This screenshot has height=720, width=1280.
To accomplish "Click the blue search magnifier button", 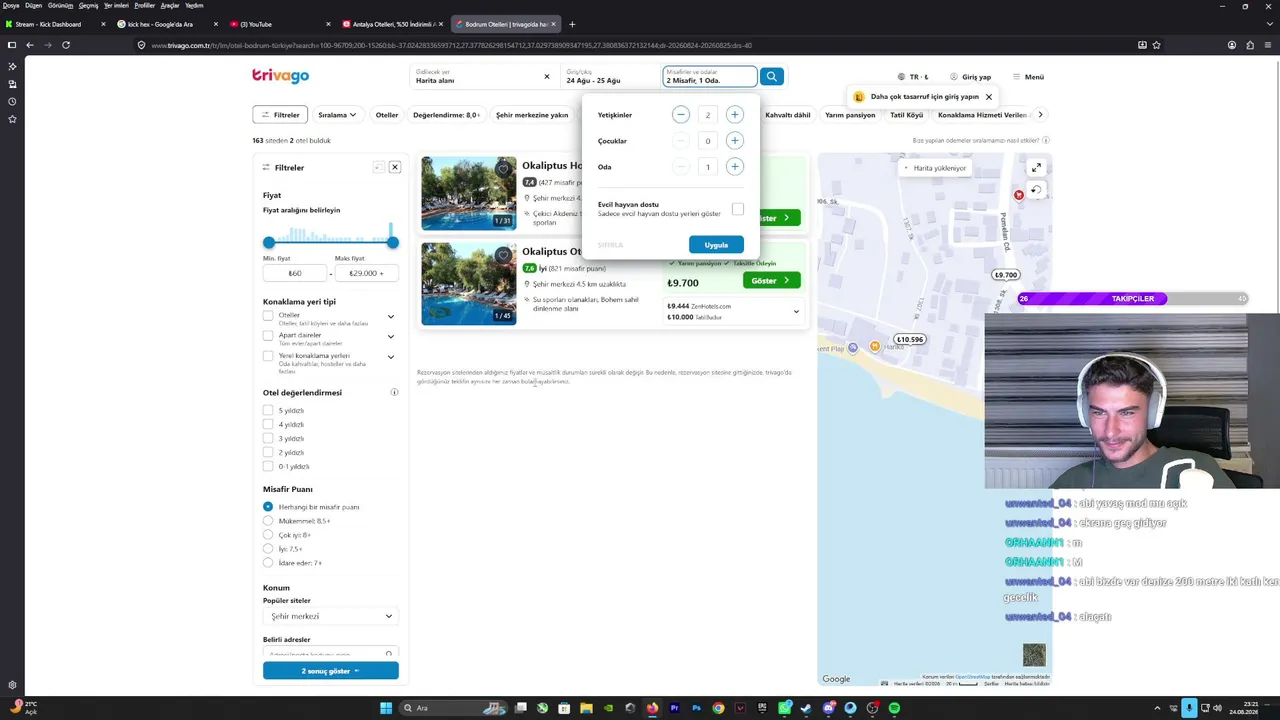I will pos(771,77).
